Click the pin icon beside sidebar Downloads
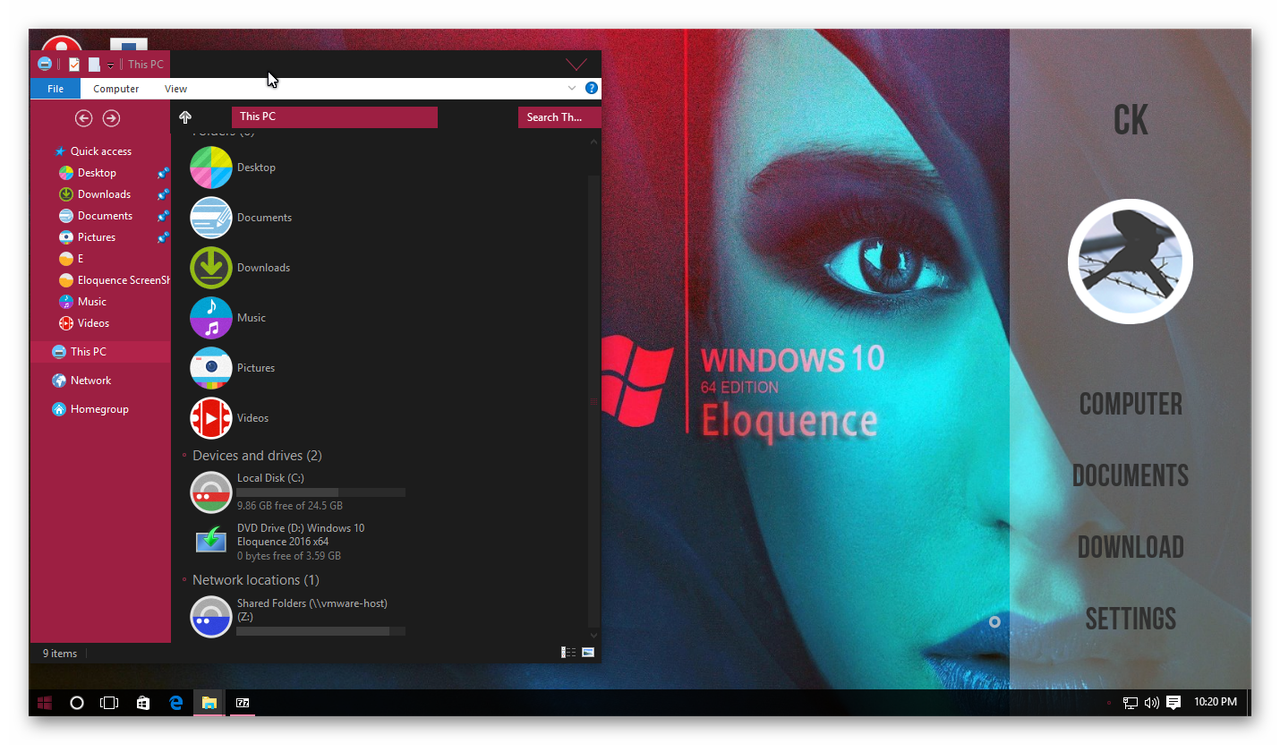This screenshot has height=745, width=1280. [x=163, y=194]
